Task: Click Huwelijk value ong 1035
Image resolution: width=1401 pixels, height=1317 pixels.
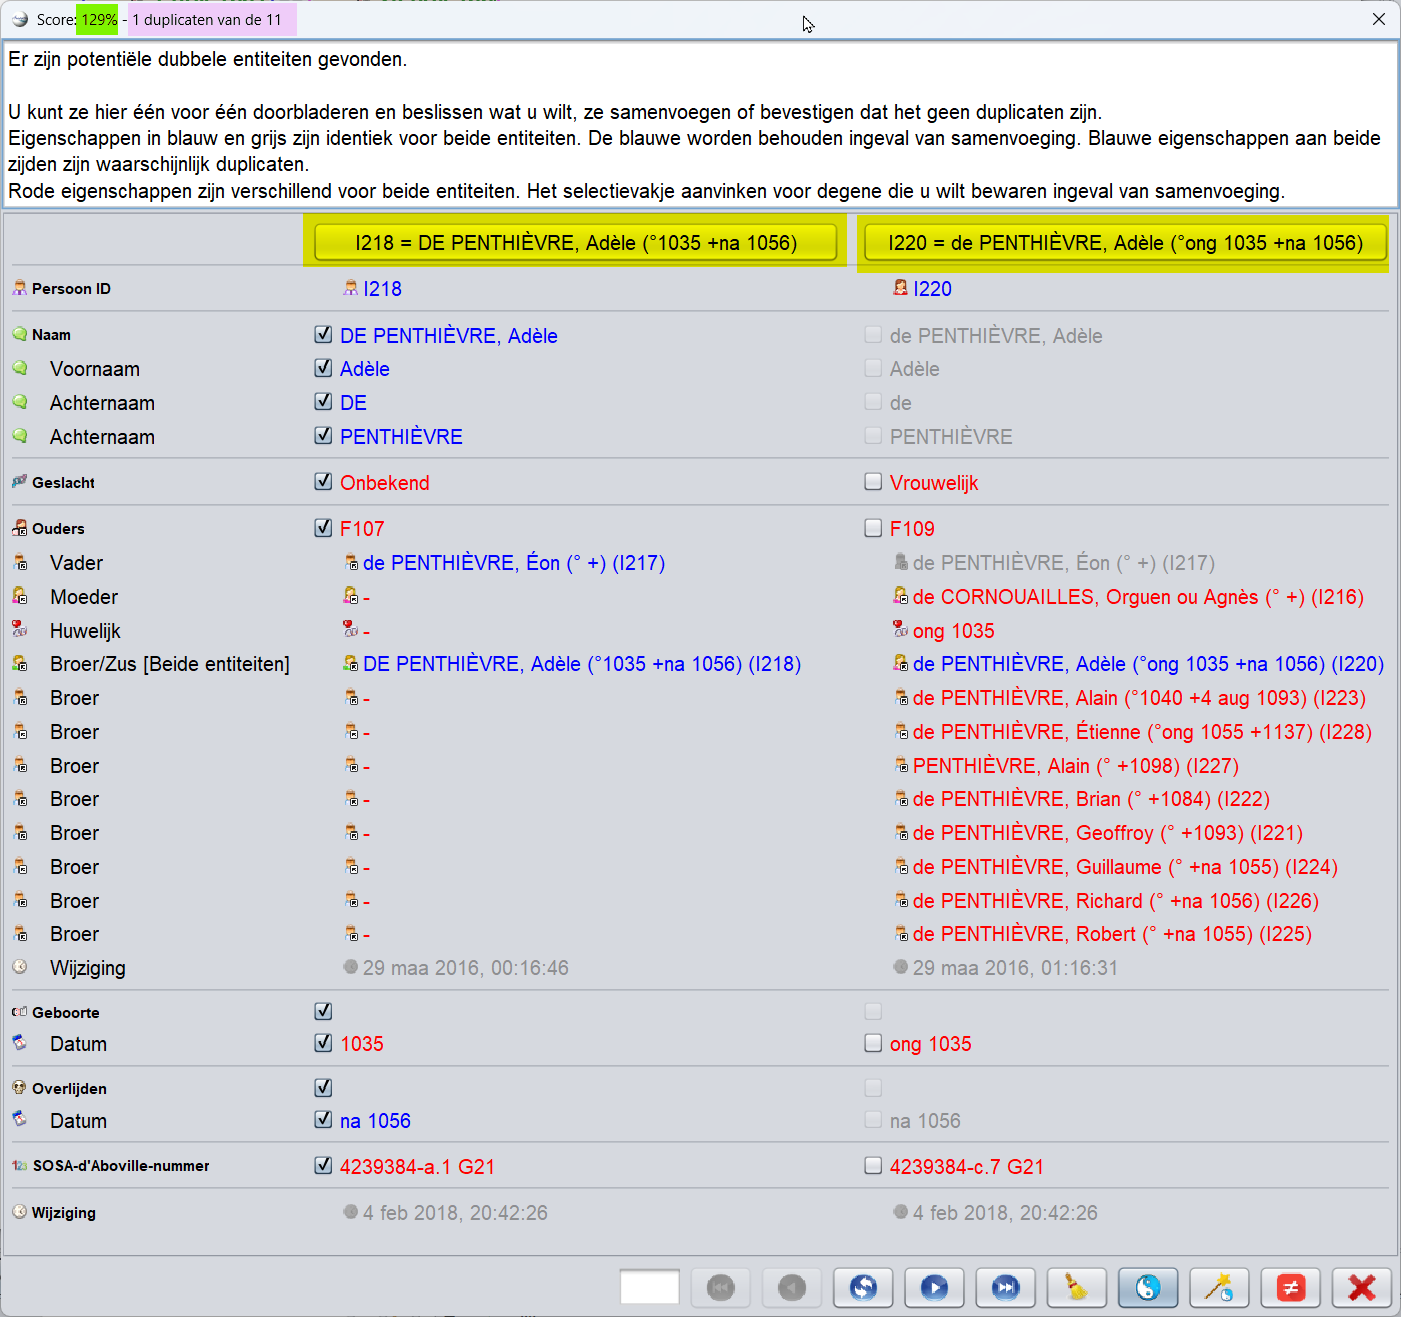Action: click(953, 631)
